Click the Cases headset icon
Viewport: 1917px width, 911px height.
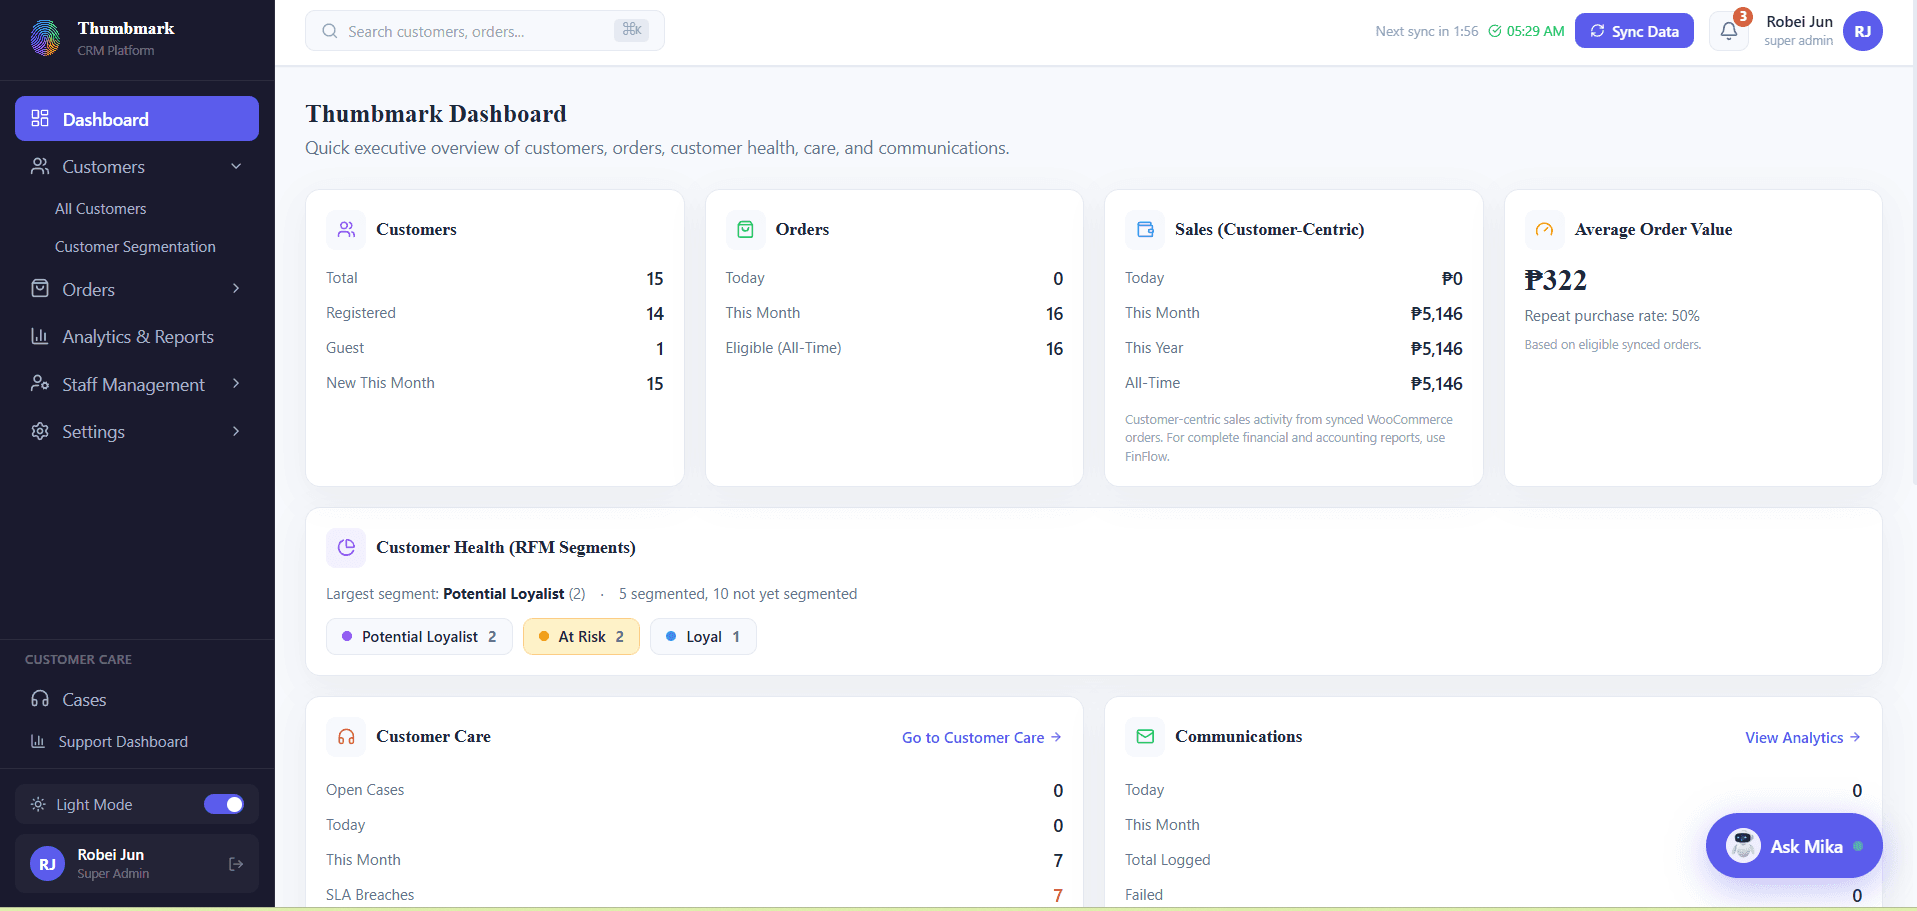[x=40, y=699]
